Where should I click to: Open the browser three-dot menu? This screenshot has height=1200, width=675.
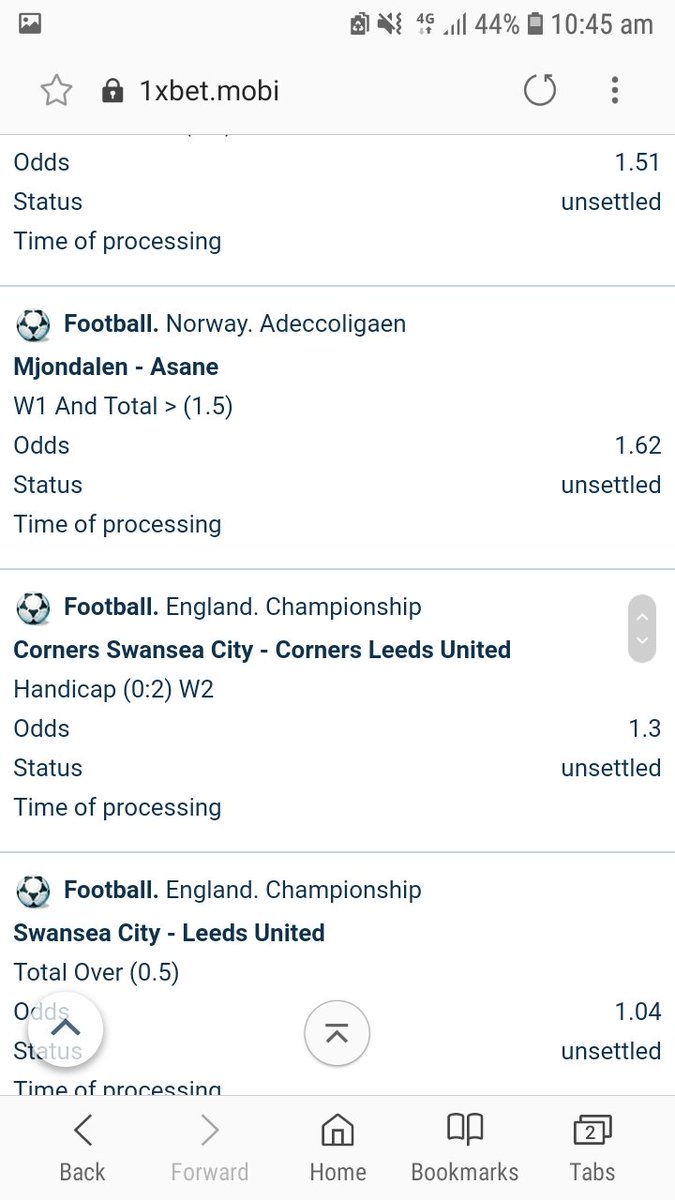click(614, 92)
